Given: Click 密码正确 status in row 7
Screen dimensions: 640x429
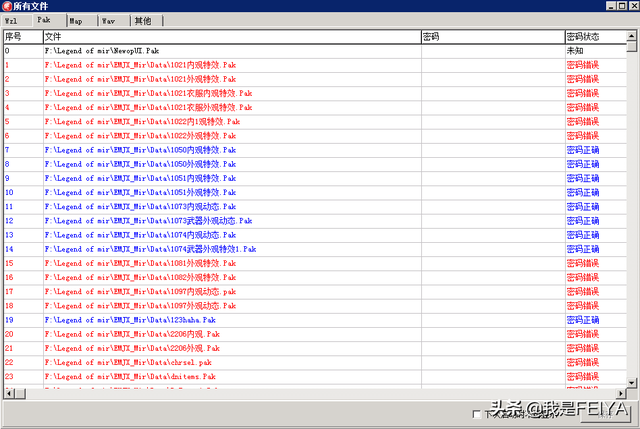Looking at the screenshot, I should [583, 150].
